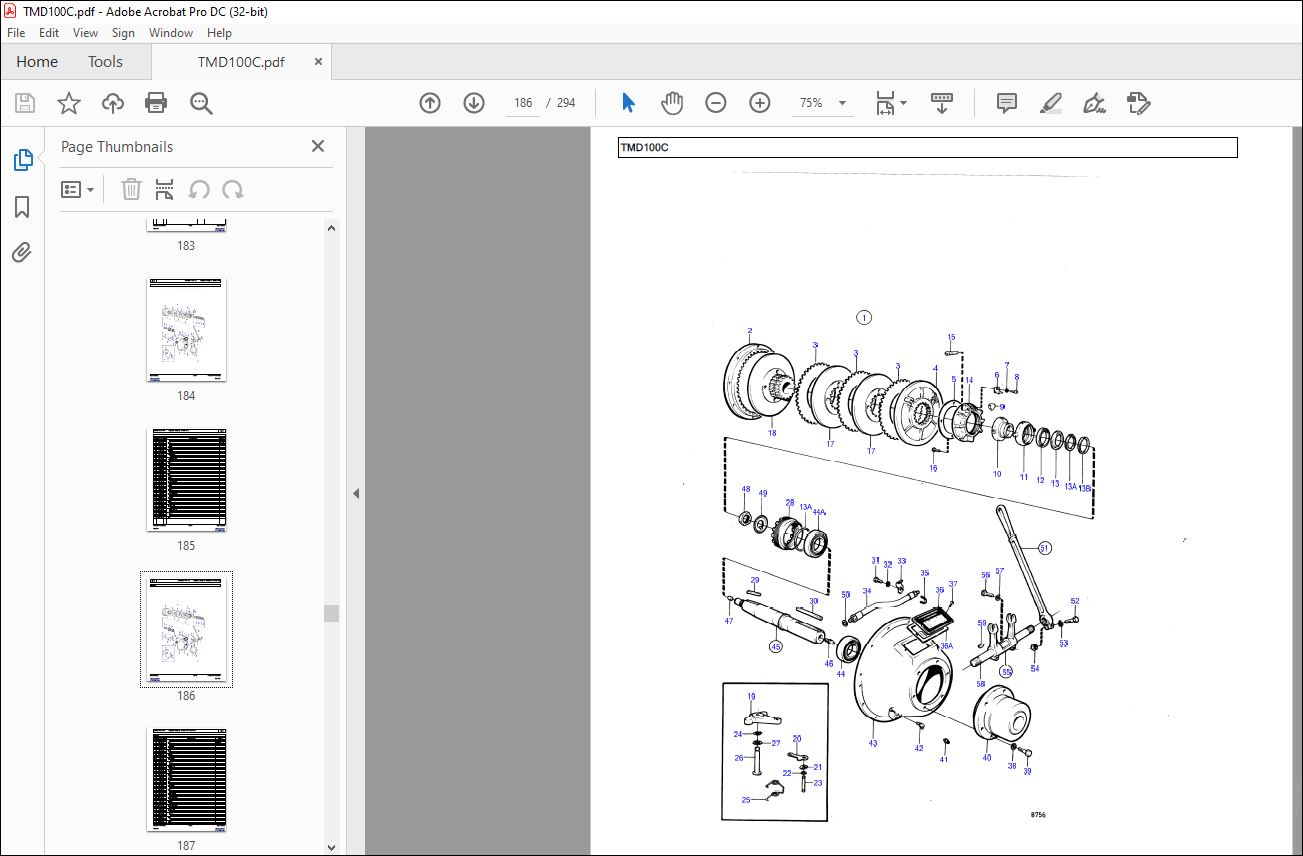
Task: Click the insert page break icon in thumbnails
Action: 165,189
